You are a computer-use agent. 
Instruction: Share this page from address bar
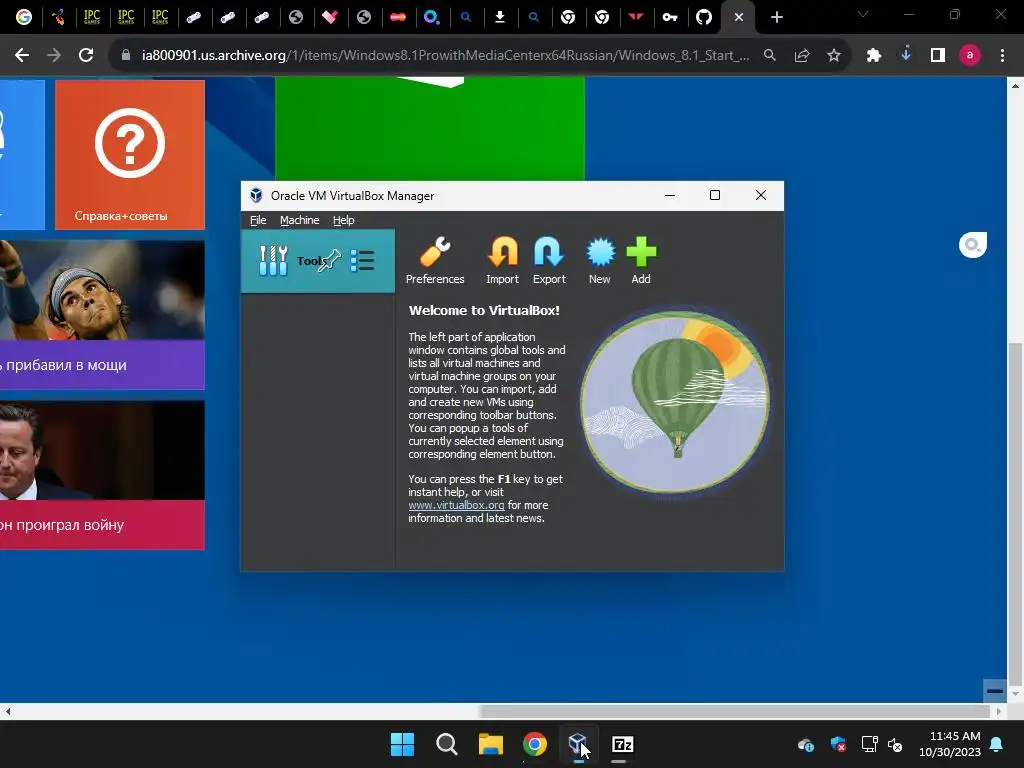point(802,56)
